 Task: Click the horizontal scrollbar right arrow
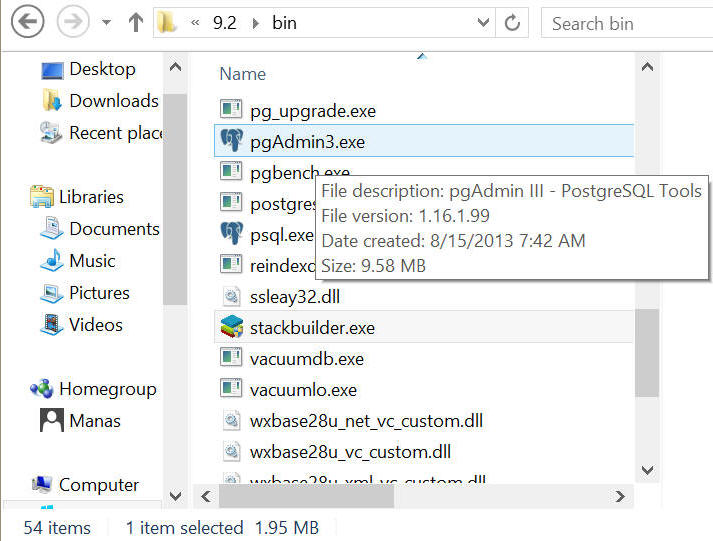click(620, 496)
